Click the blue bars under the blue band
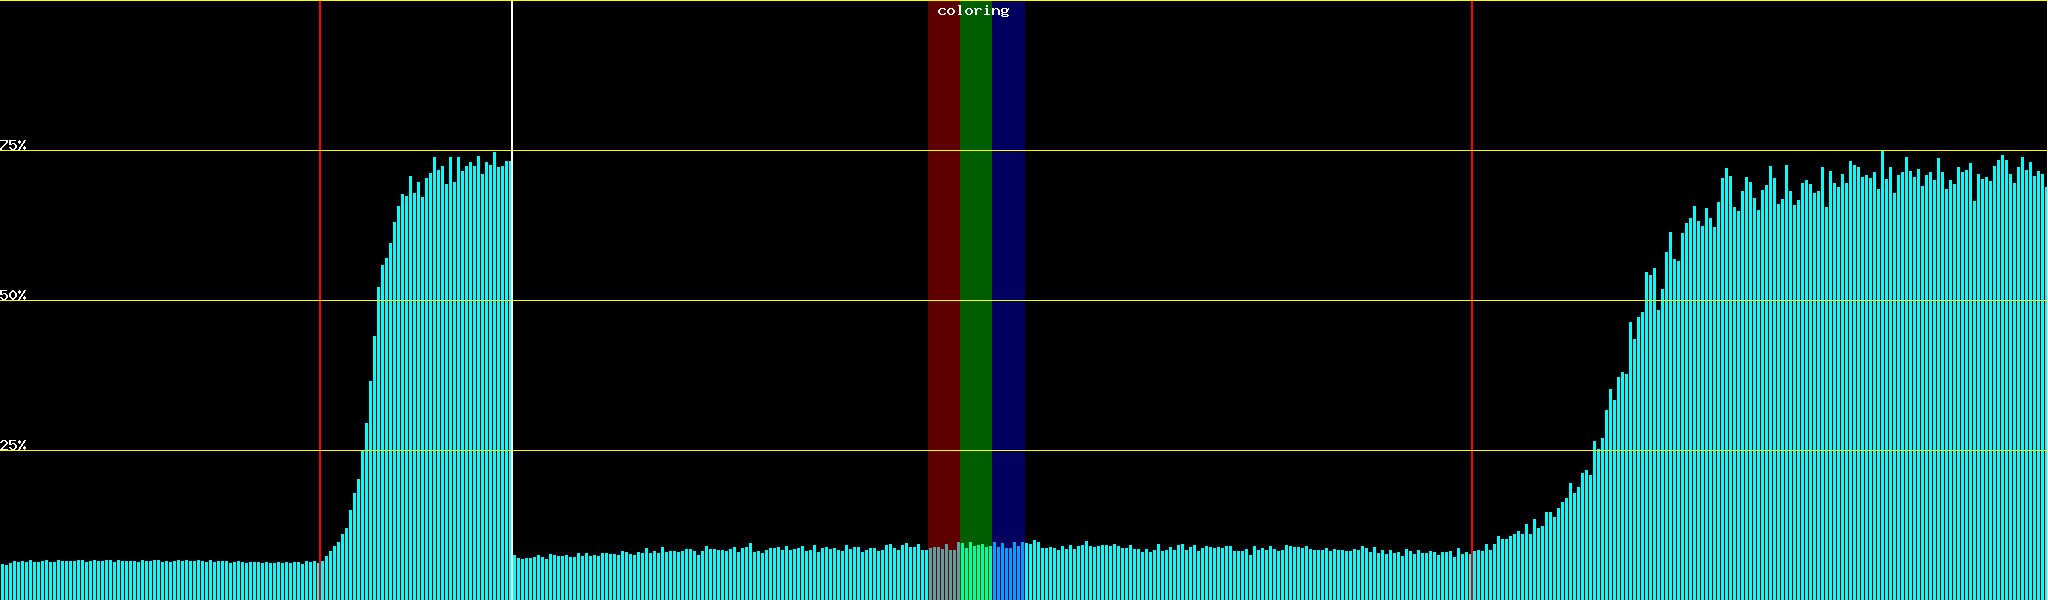2048x600 pixels. (x=1008, y=575)
